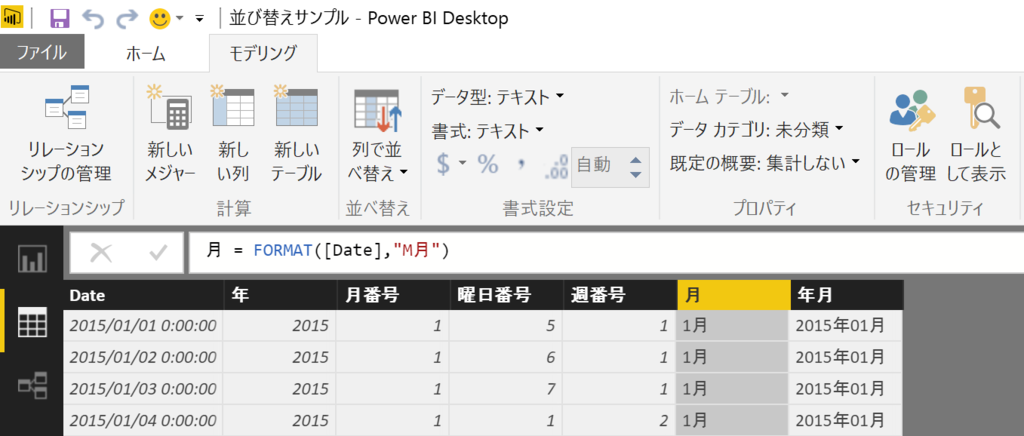Open the 列で並べ替え dropdown
Viewport: 1024px width, 436px height.
(378, 134)
